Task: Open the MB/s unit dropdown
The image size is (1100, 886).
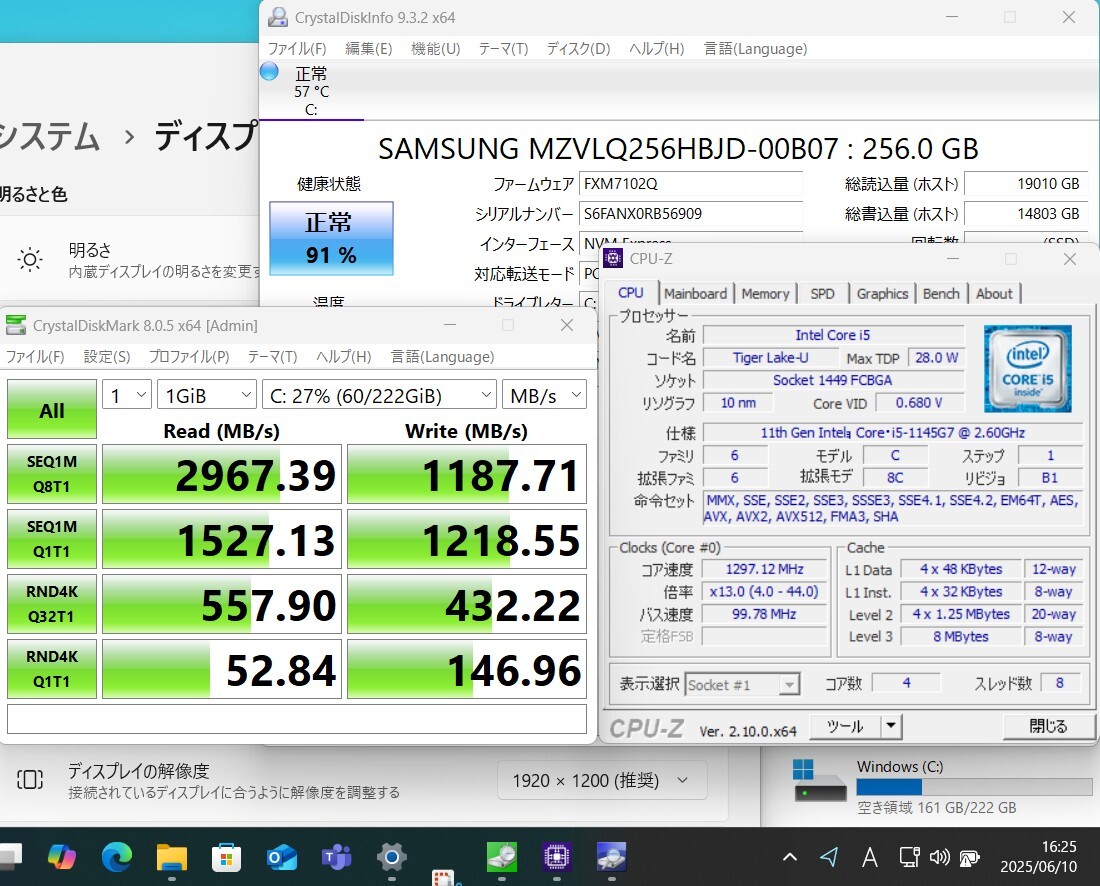Action: pyautogui.click(x=544, y=396)
